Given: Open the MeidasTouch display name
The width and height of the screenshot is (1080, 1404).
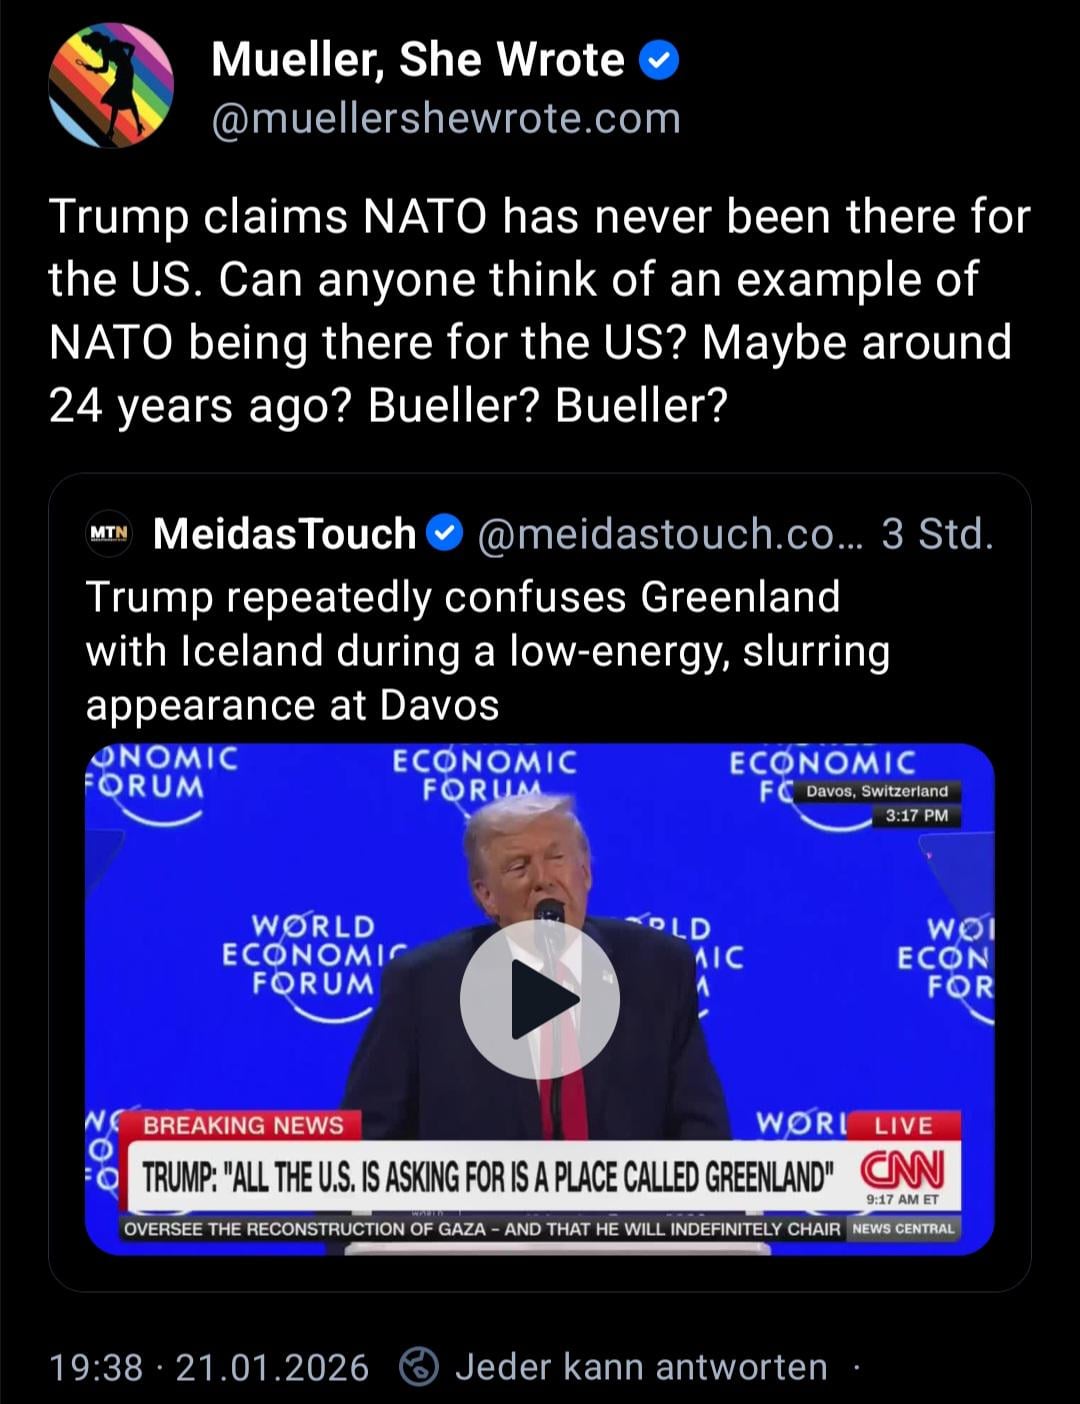Looking at the screenshot, I should pos(284,533).
